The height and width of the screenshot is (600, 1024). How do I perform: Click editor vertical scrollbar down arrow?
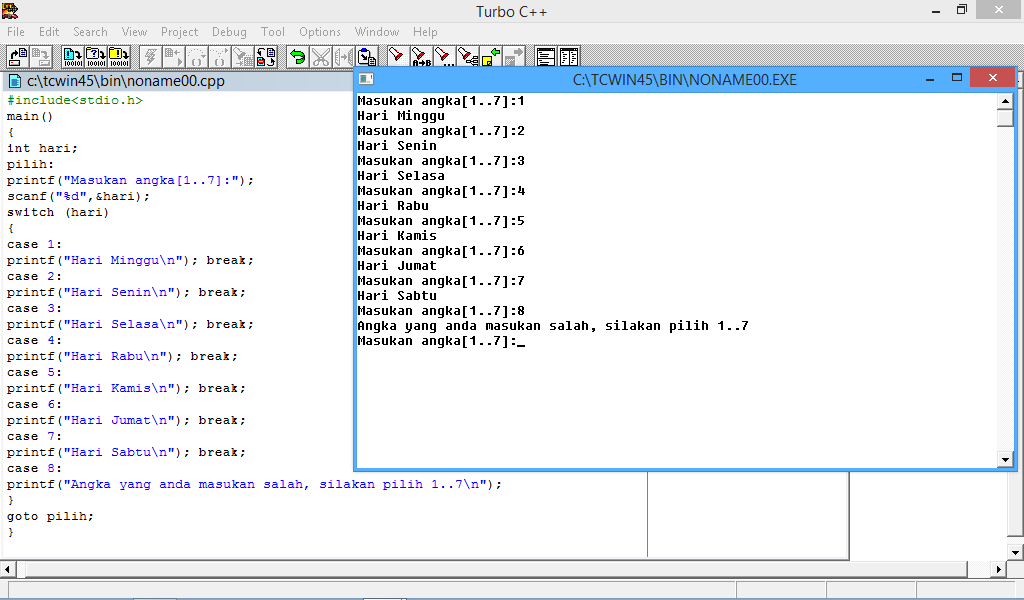(x=1016, y=553)
